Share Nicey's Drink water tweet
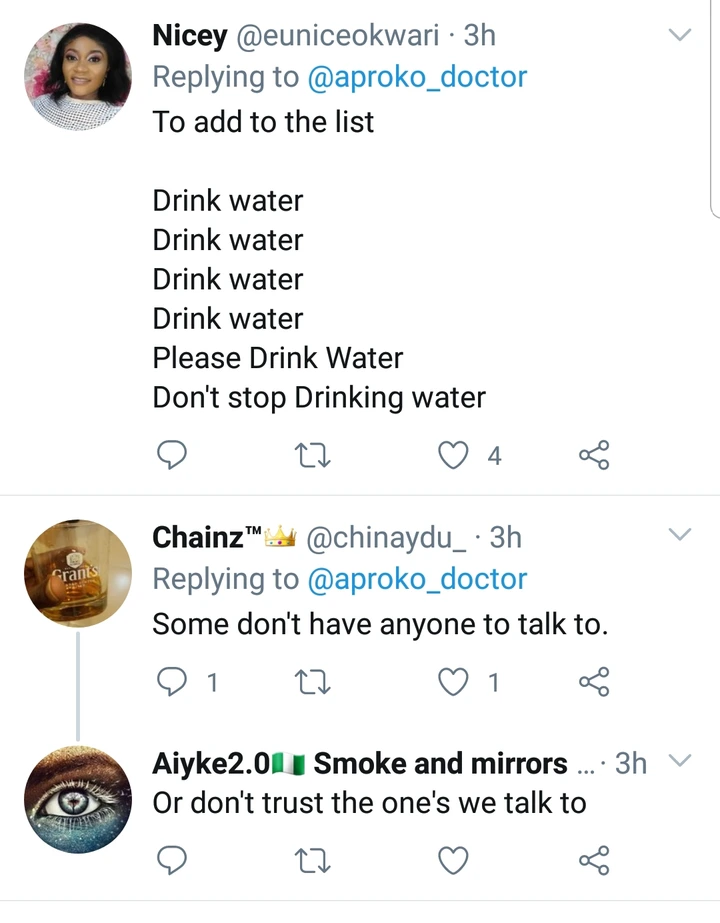720x923 pixels. (594, 456)
